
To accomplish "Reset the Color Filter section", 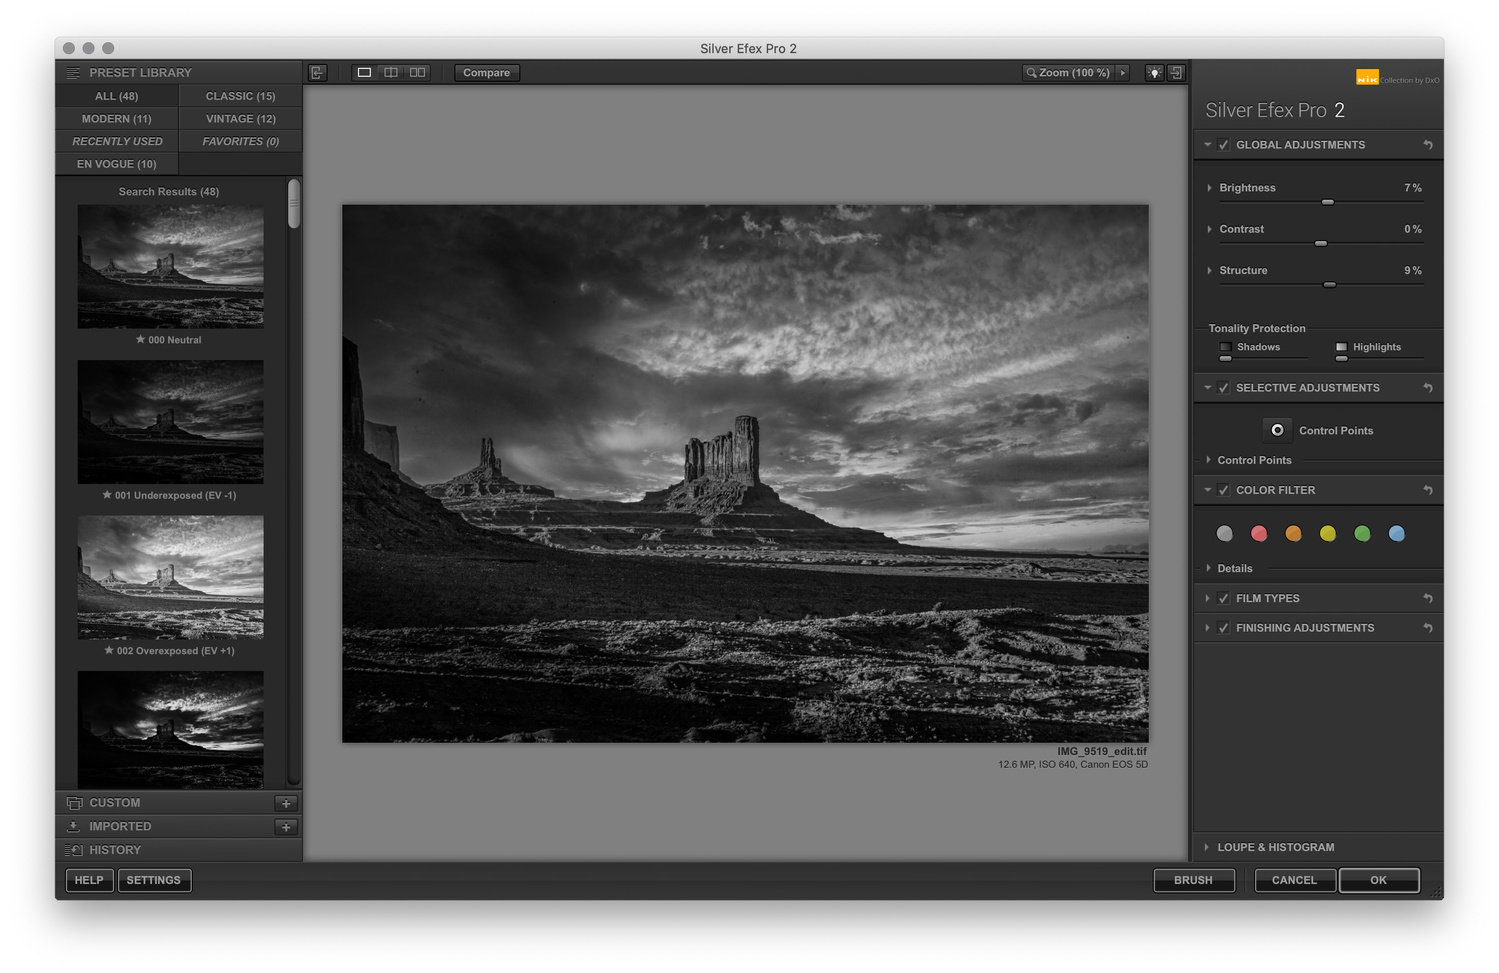I will click(1428, 490).
